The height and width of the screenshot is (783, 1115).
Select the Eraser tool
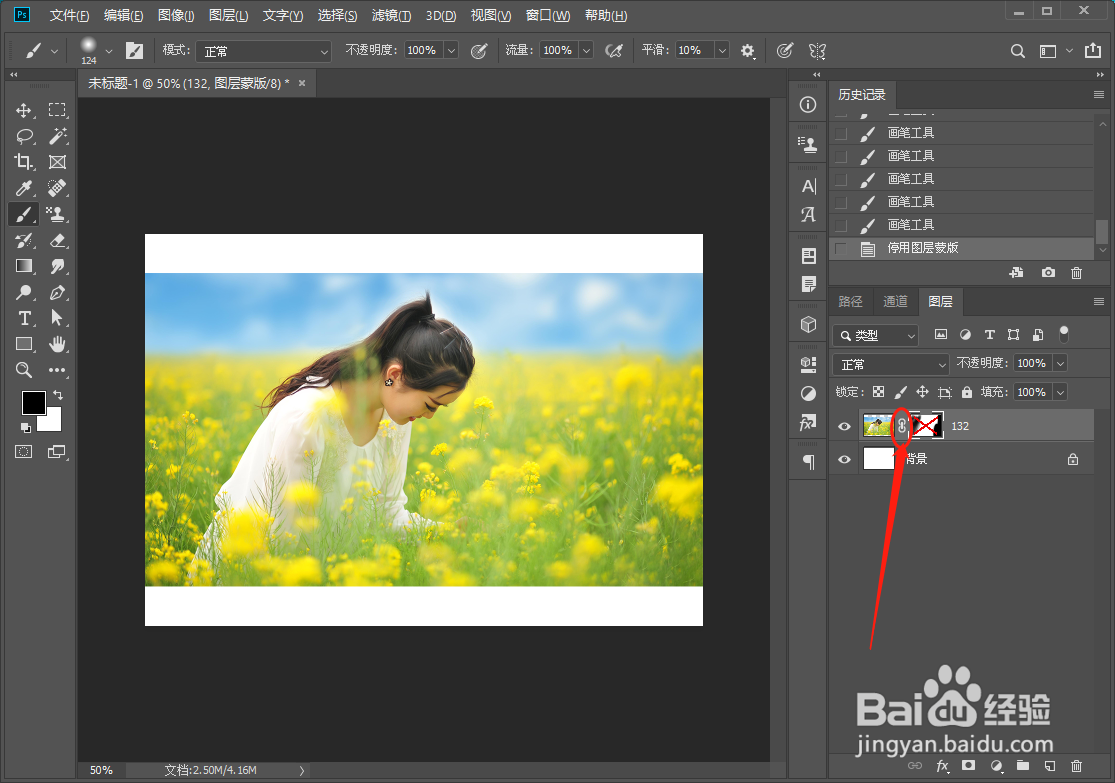coord(57,240)
